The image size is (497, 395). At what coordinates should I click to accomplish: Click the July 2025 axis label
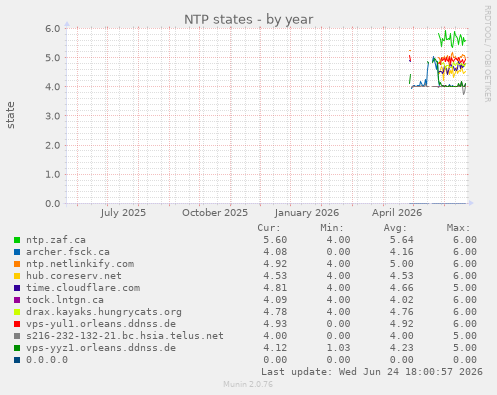tap(123, 213)
